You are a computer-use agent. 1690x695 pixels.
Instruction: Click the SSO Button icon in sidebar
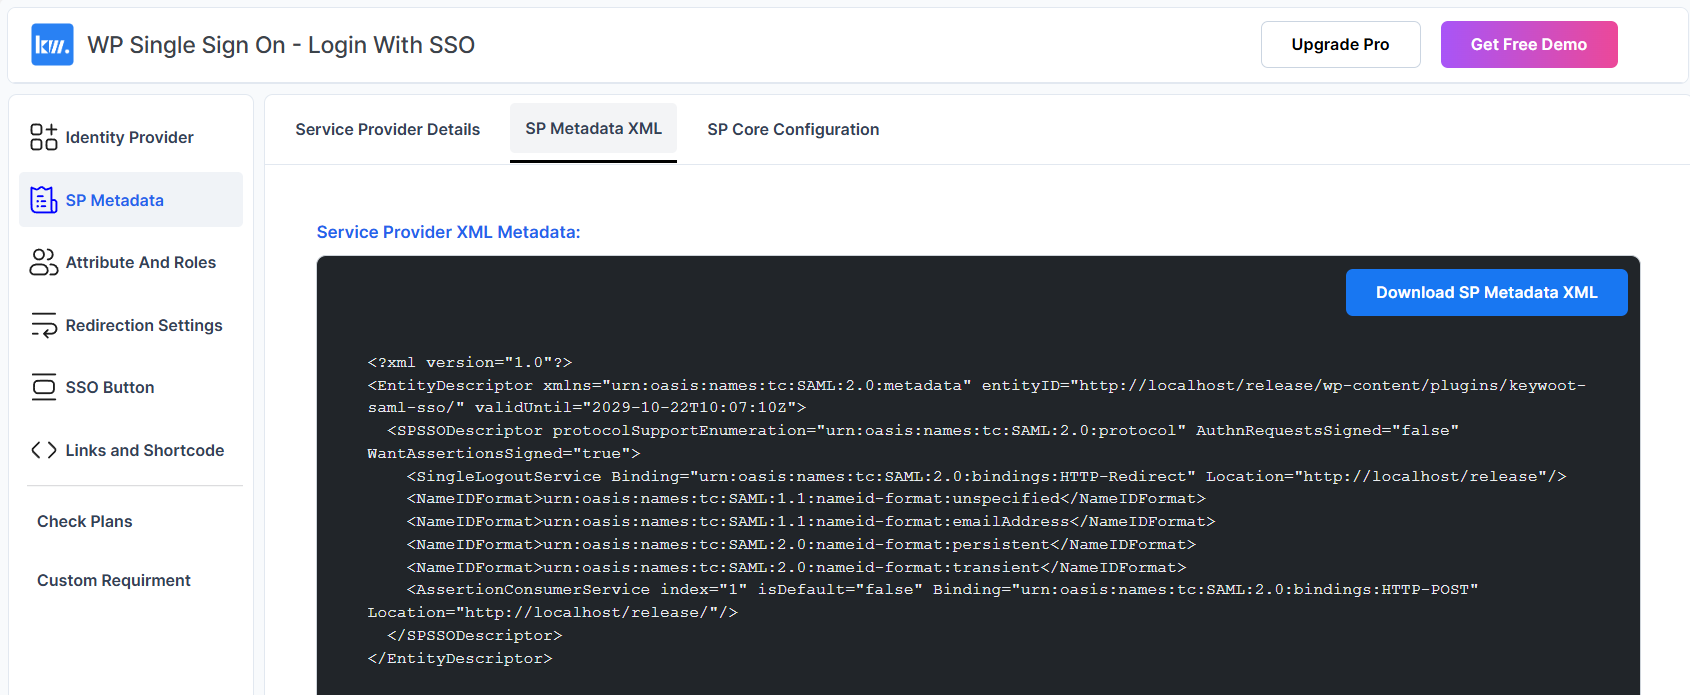pos(44,387)
